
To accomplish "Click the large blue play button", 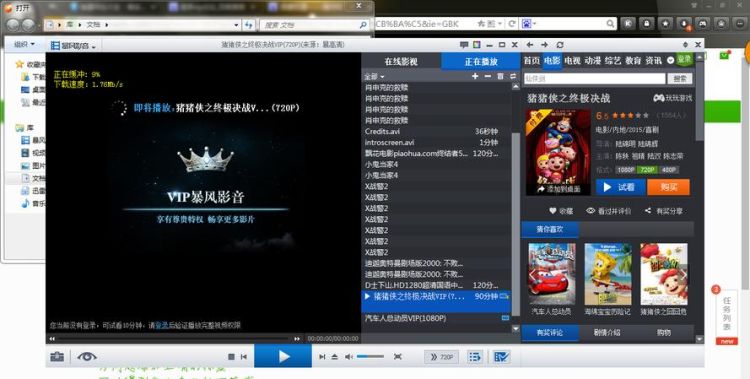I will (x=283, y=357).
